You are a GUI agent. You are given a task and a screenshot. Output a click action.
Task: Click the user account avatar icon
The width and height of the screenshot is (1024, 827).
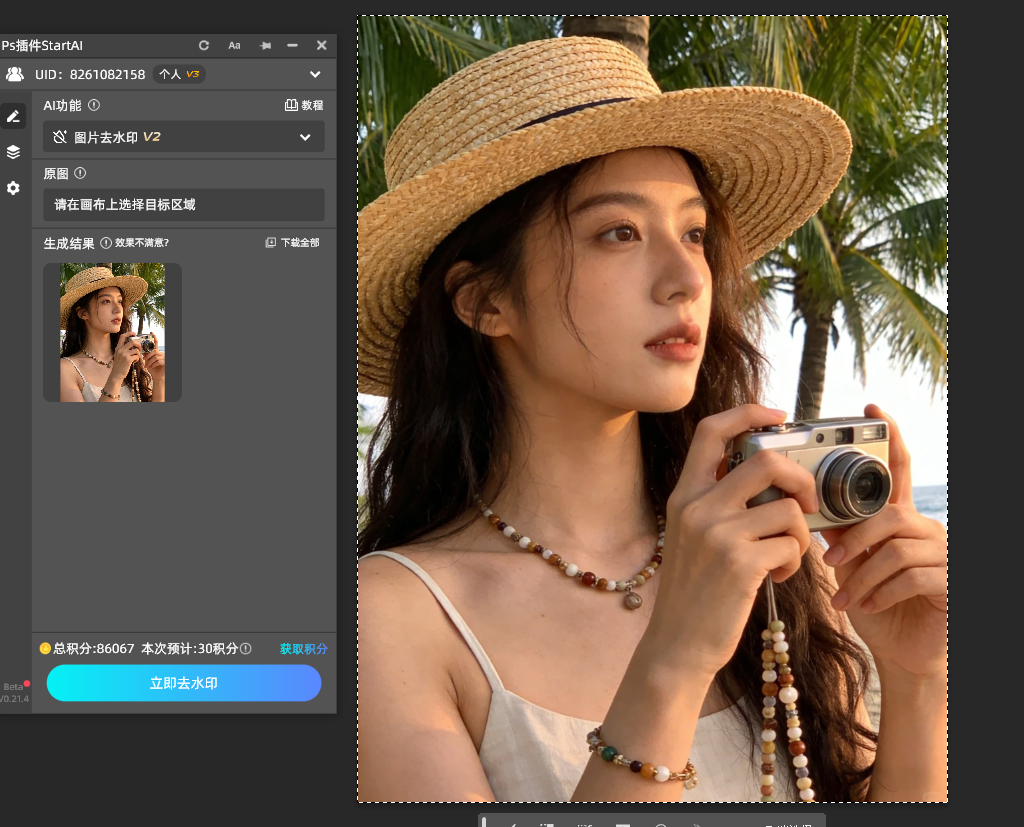[15, 74]
